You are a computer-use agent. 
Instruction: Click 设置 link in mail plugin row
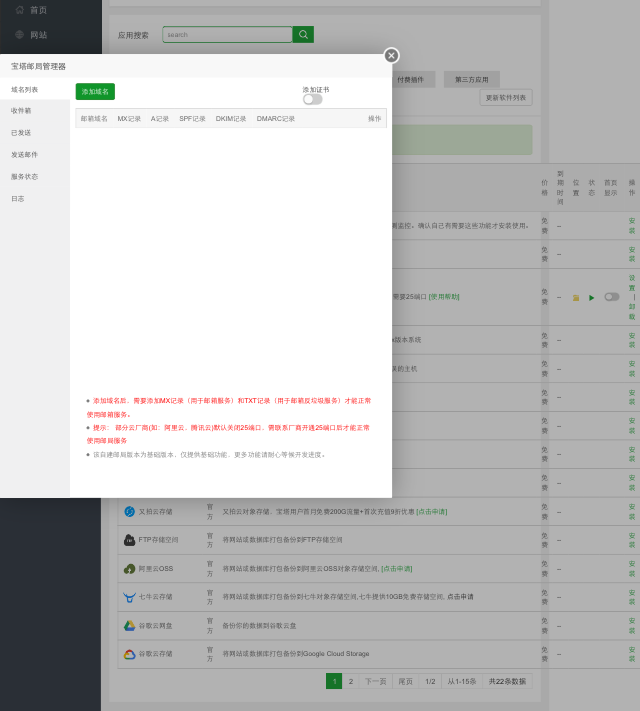pos(632,282)
